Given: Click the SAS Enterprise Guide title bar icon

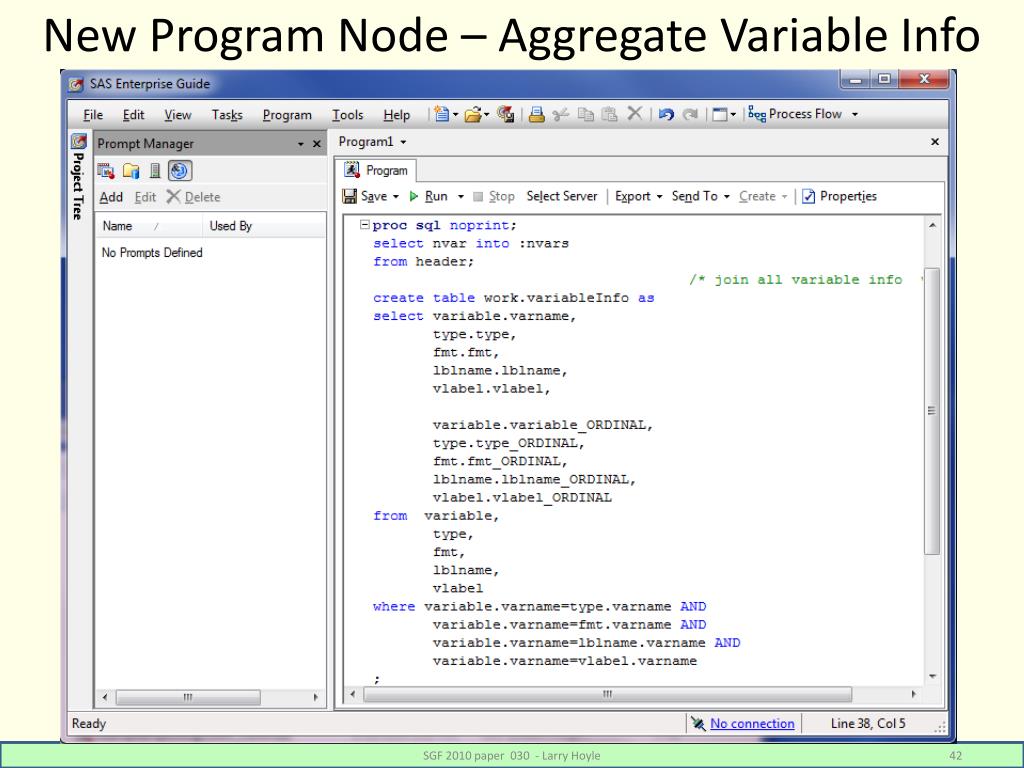Looking at the screenshot, I should tap(76, 84).
